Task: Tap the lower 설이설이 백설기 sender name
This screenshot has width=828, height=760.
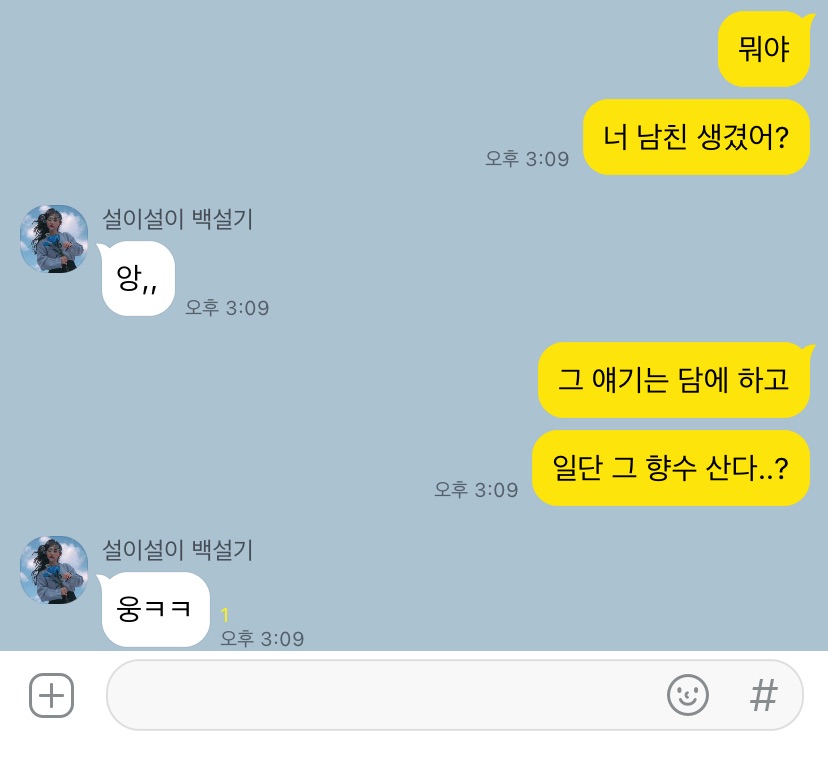Action: (177, 550)
